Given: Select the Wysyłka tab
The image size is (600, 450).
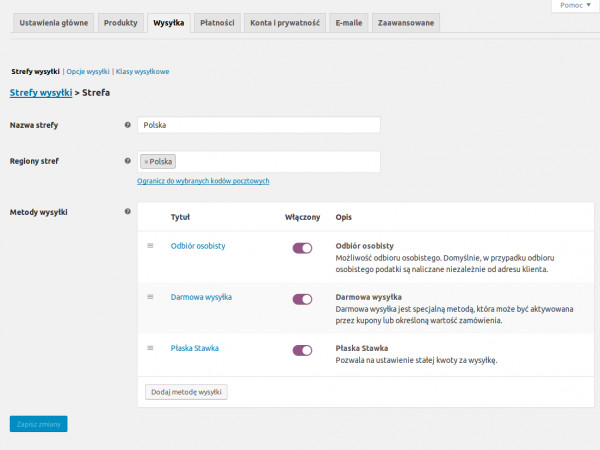Looking at the screenshot, I should 169,23.
